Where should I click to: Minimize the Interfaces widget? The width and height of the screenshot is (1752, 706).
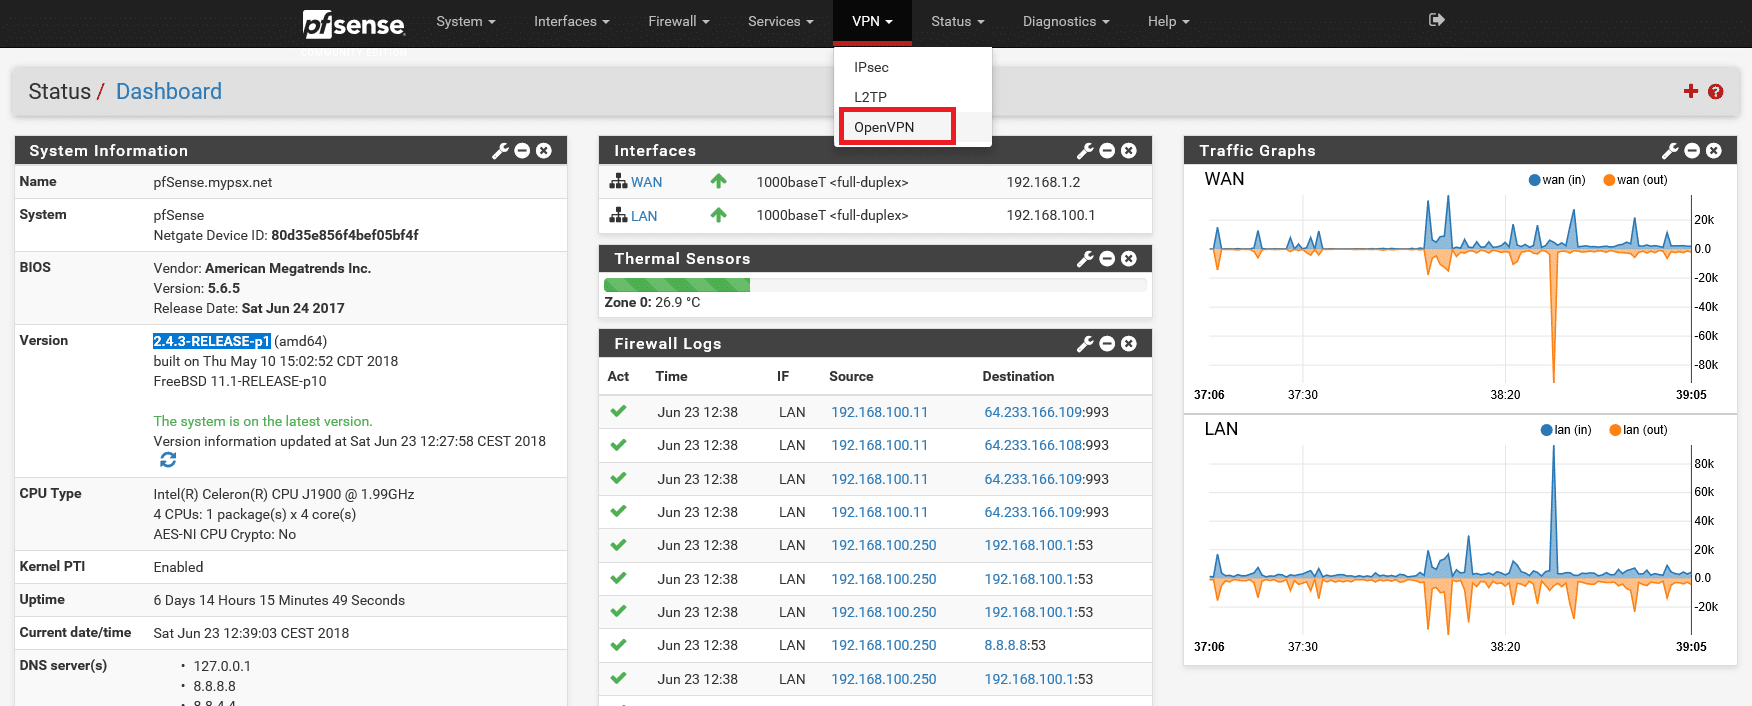pos(1107,151)
